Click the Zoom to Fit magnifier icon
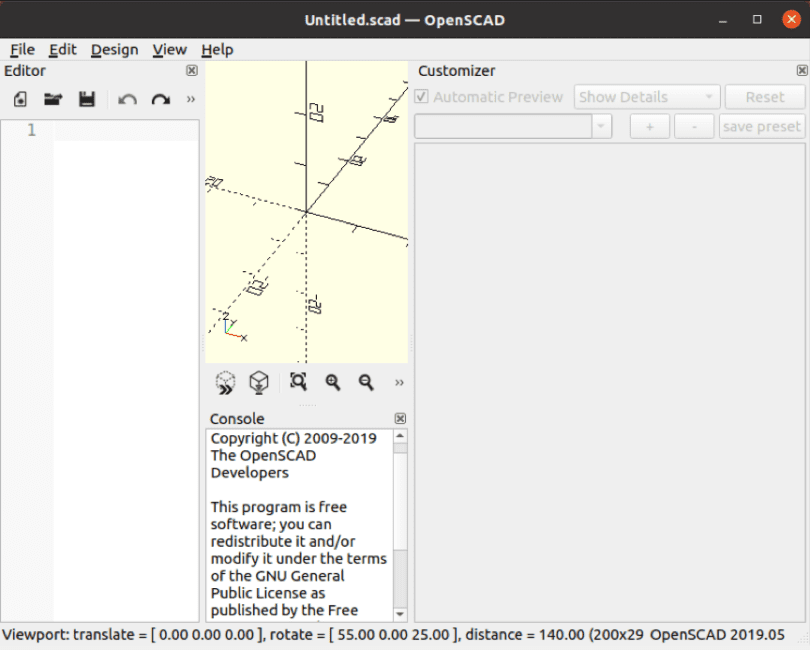The image size is (810, 650). (296, 382)
